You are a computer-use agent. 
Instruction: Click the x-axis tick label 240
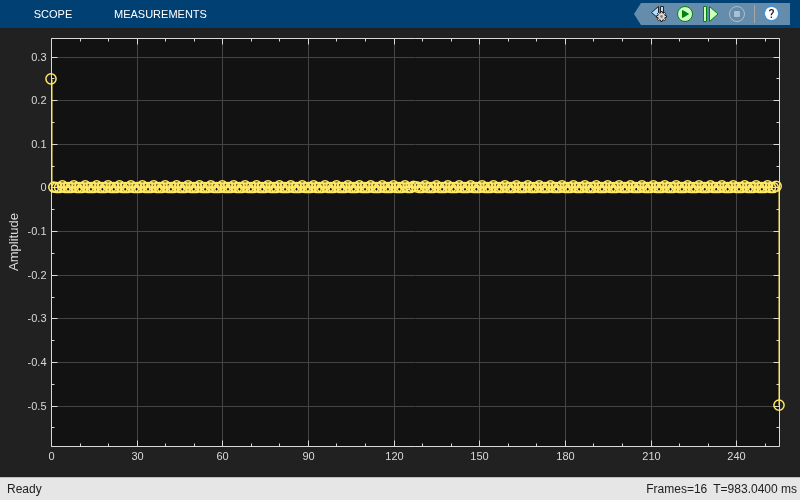pos(736,456)
